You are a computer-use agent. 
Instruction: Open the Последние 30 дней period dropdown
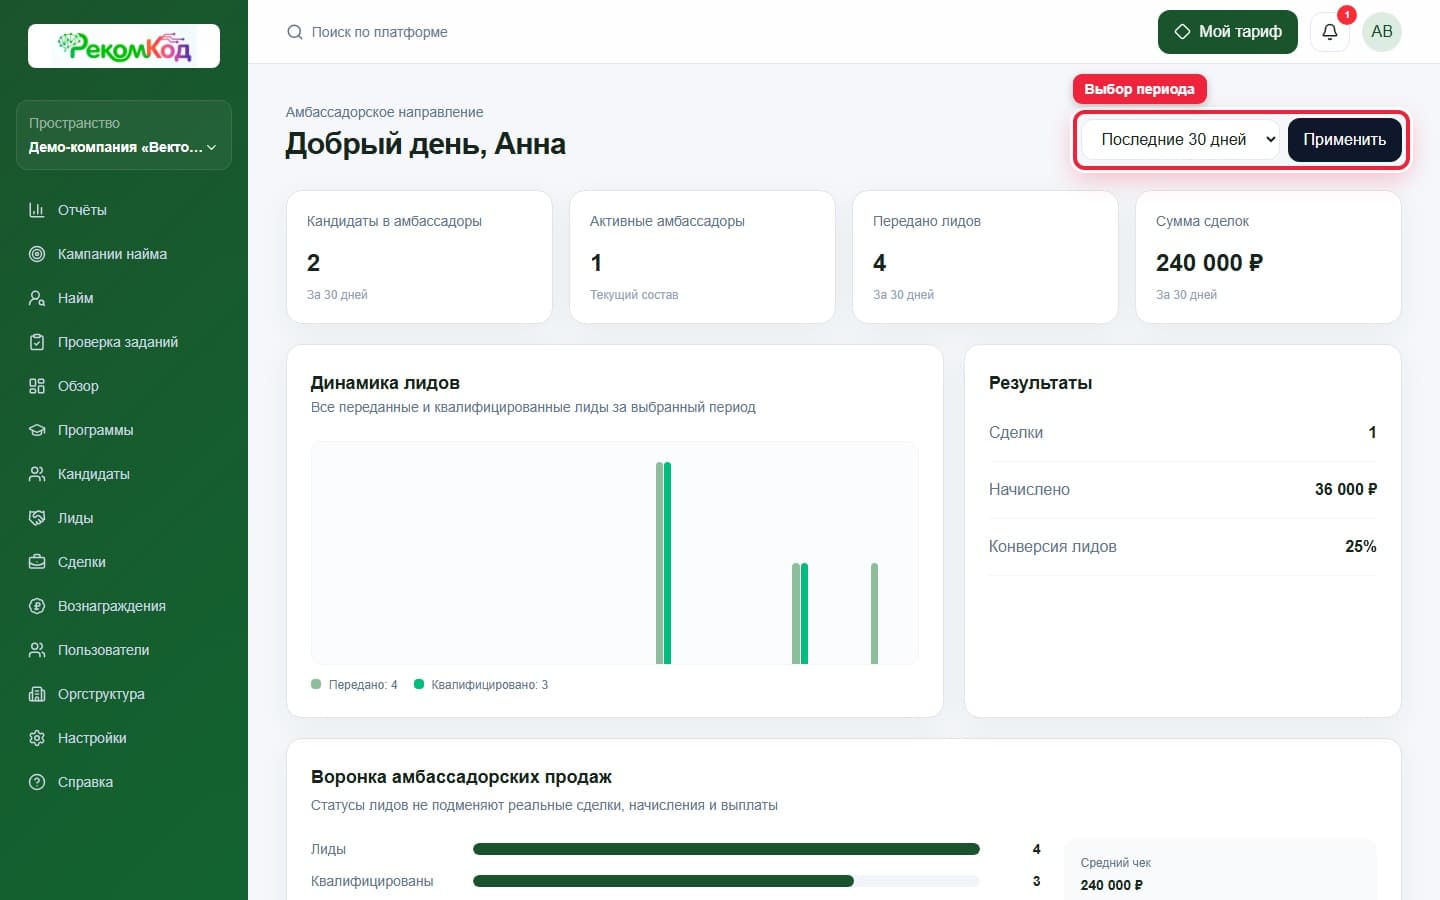1182,140
